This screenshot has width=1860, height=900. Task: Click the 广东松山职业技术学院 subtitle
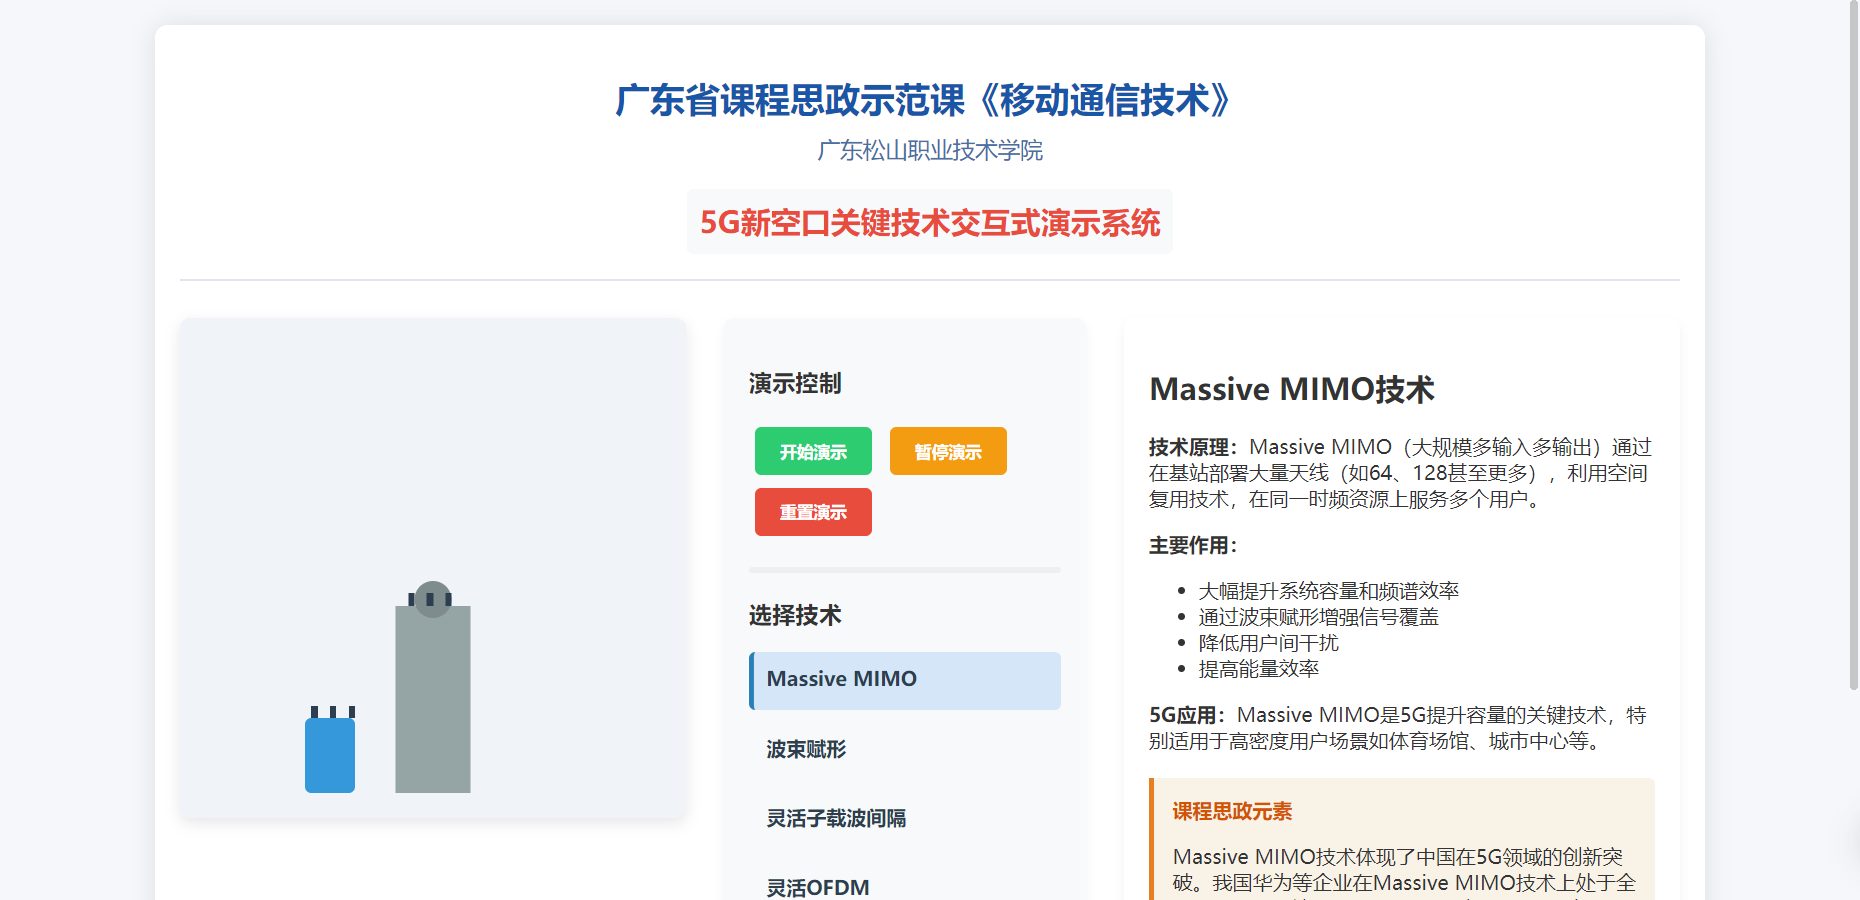pyautogui.click(x=929, y=151)
